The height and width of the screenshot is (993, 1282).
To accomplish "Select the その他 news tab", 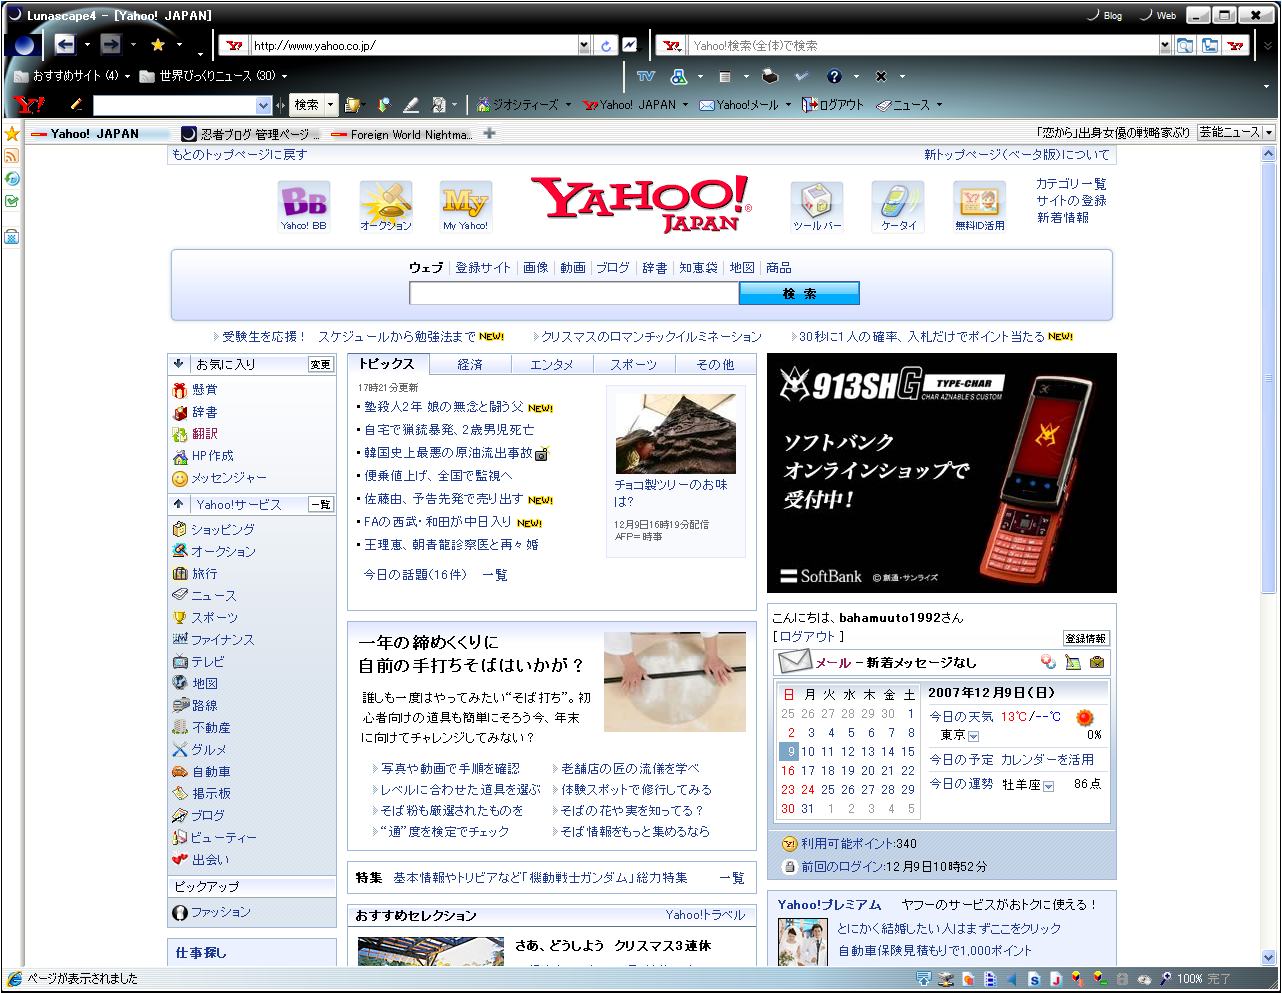I will tap(715, 364).
